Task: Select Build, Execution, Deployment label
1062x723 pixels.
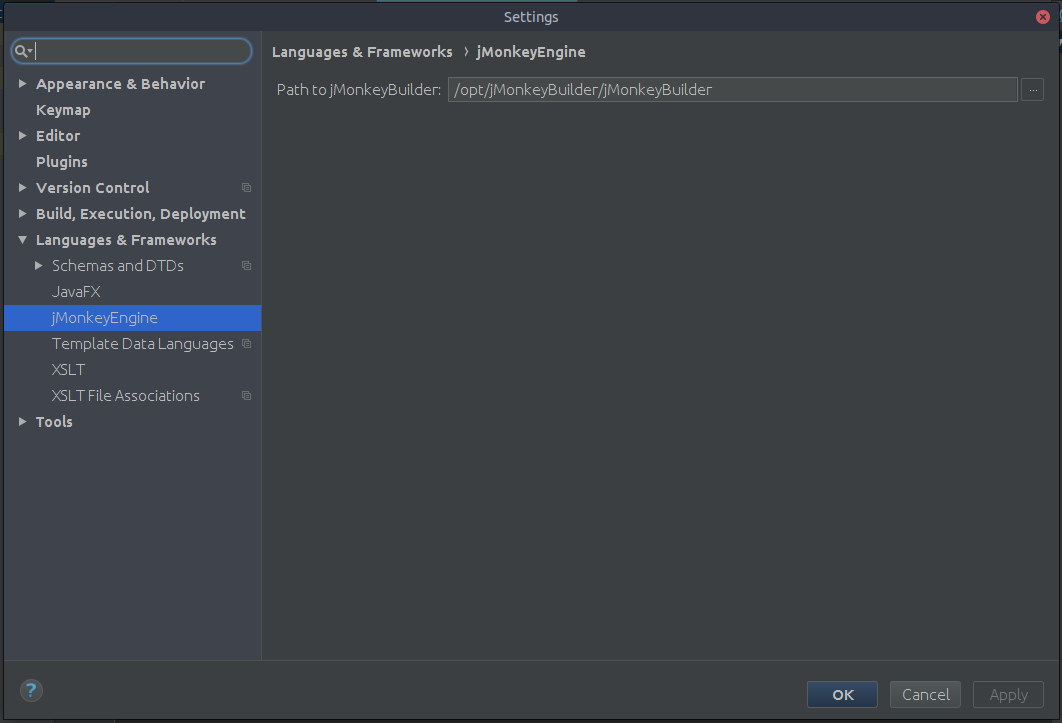Action: (140, 214)
